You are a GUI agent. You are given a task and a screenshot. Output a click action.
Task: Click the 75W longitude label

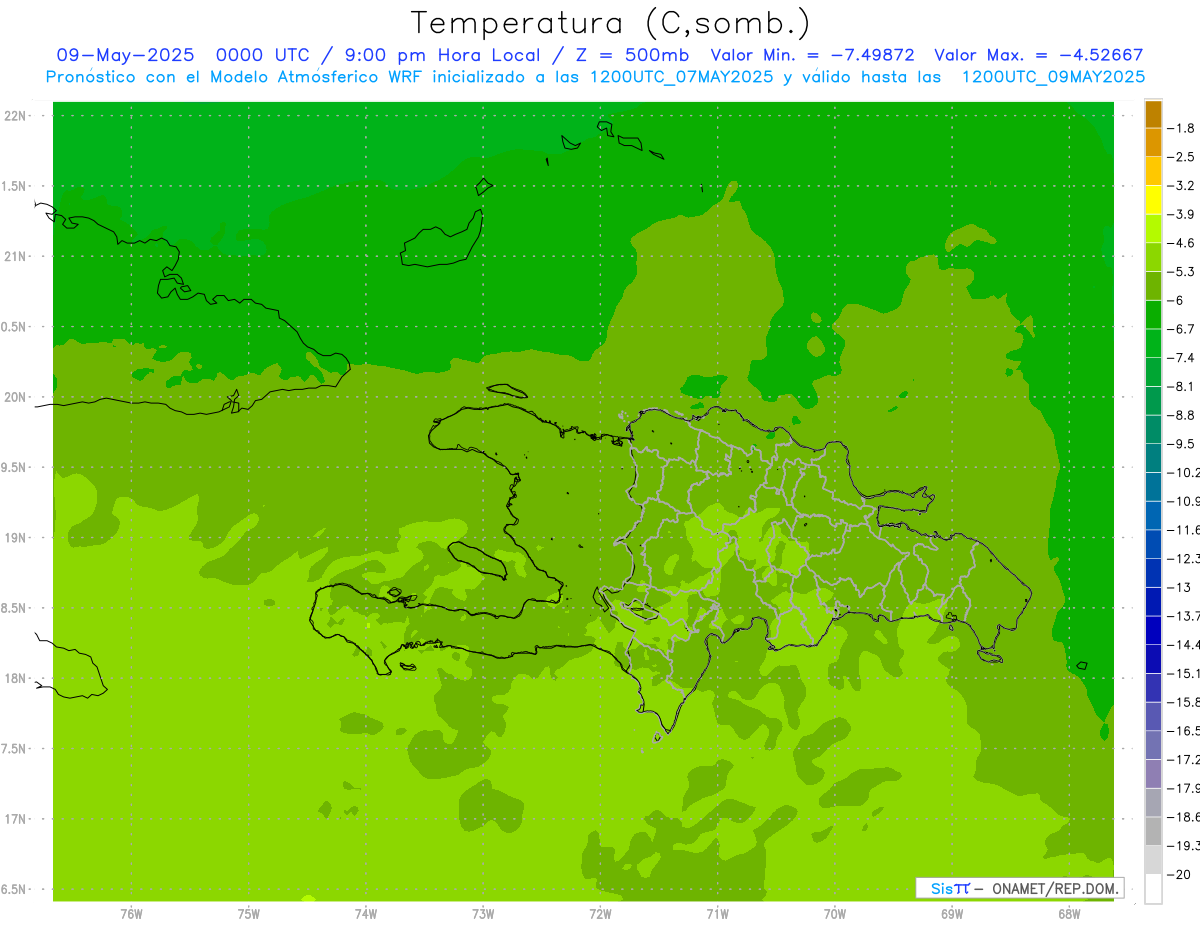[249, 914]
